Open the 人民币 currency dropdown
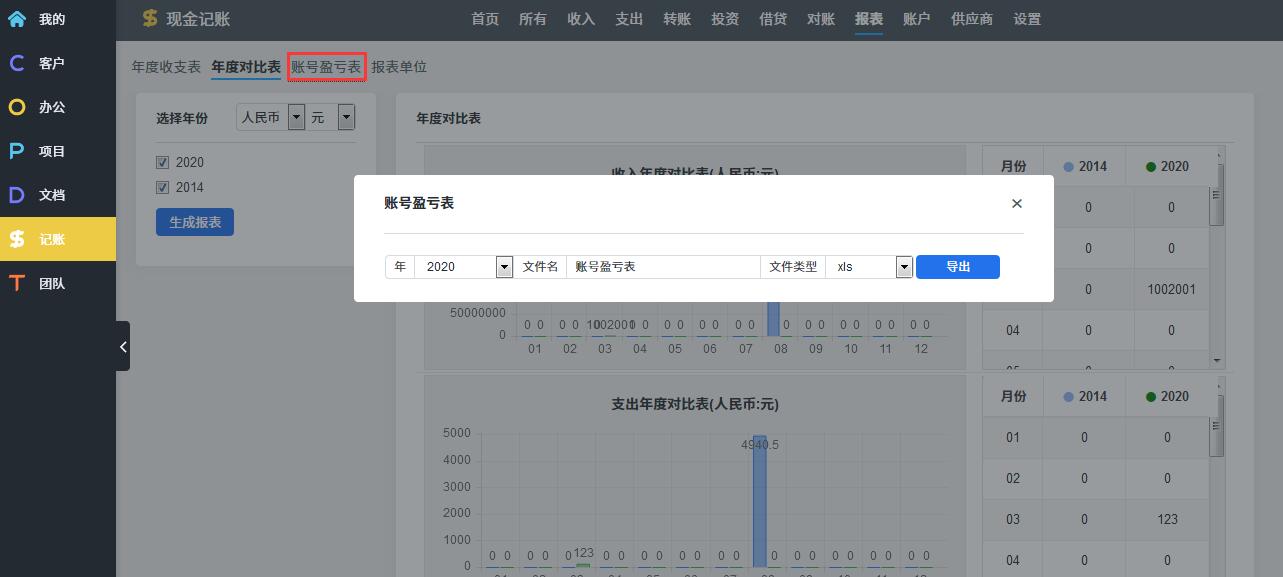The image size is (1283, 577). 296,118
